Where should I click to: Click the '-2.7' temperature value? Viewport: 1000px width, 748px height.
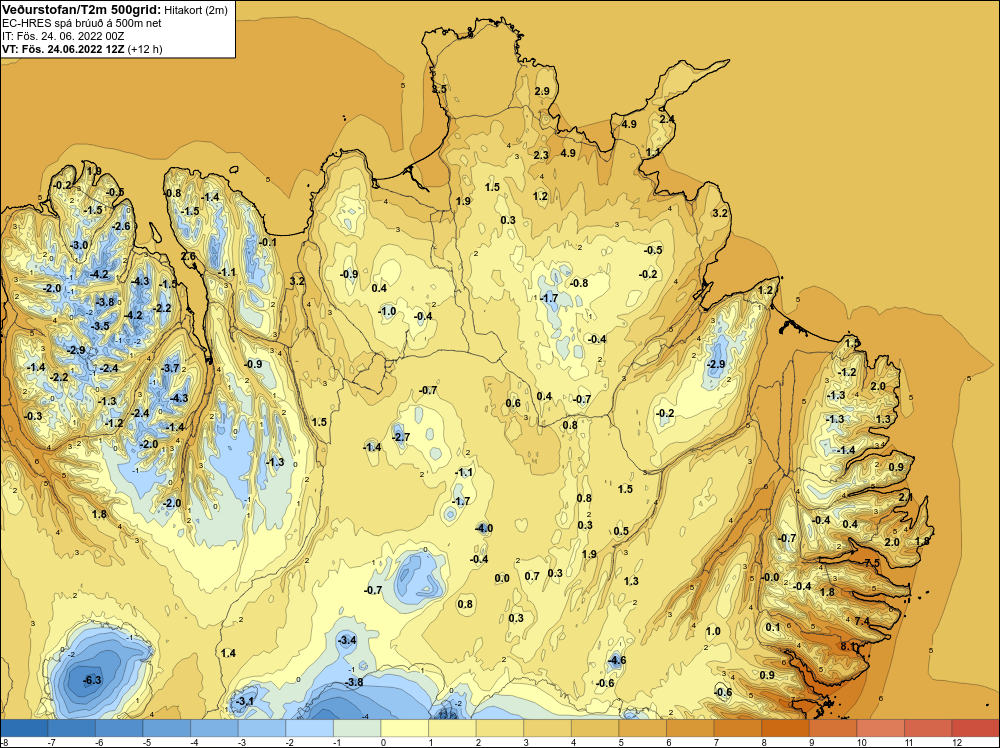(401, 437)
